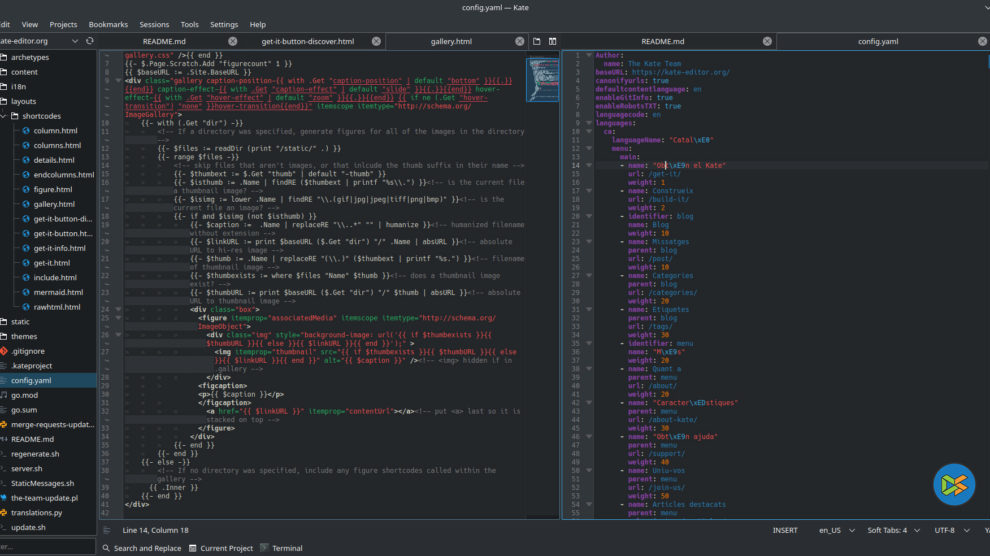The image size is (990, 556).
Task: Open mermaid.html in the file tree
Action: tap(56, 292)
